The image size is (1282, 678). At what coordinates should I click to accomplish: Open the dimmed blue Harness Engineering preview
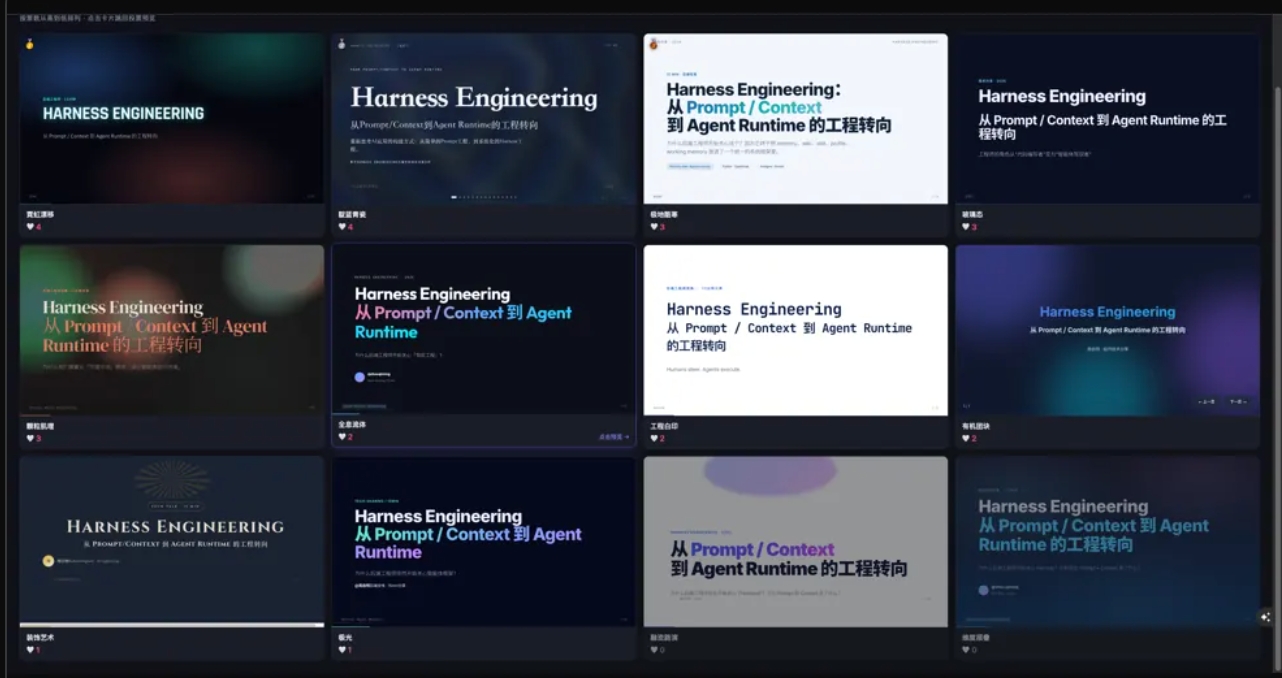point(1108,542)
